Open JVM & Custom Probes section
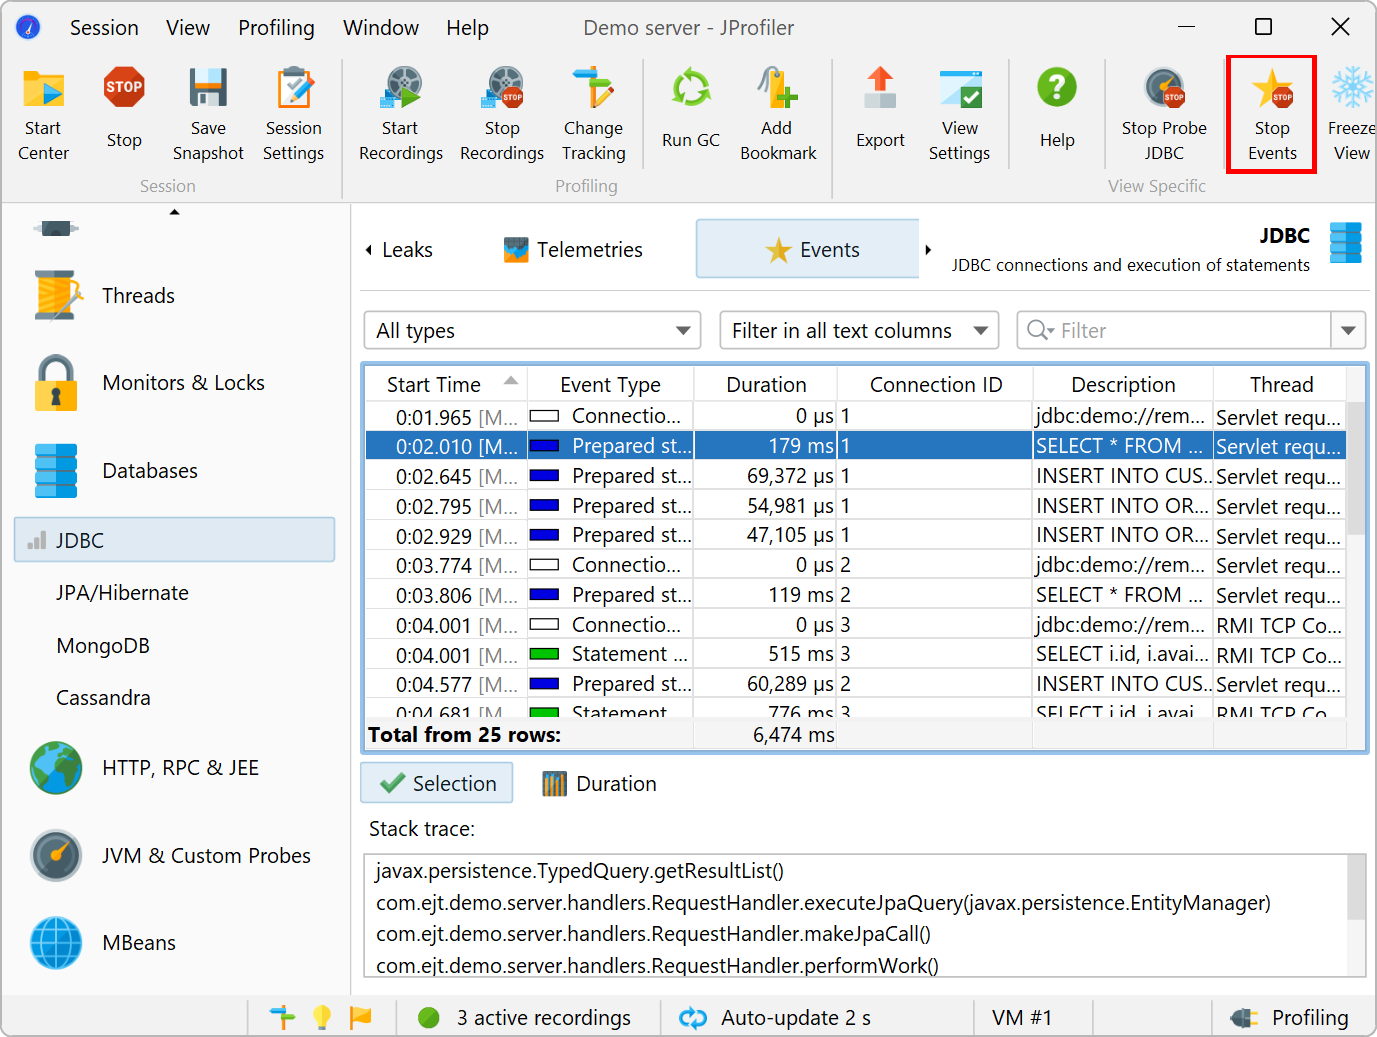This screenshot has height=1037, width=1377. [170, 856]
